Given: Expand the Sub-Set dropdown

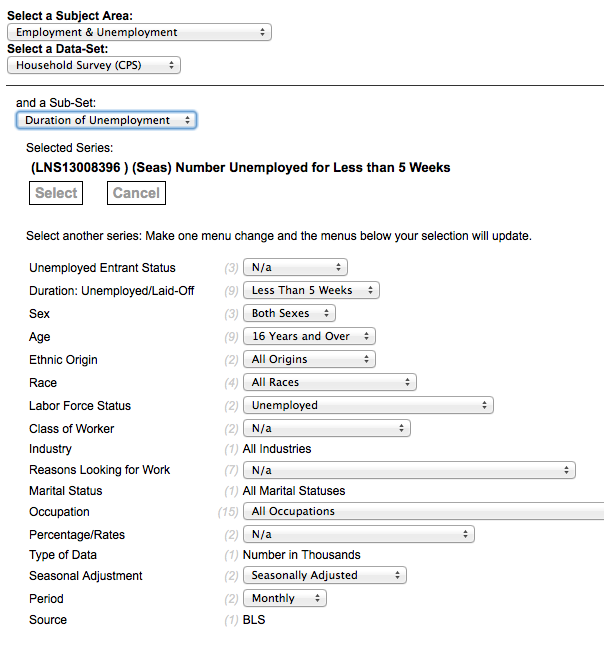Looking at the screenshot, I should pyautogui.click(x=106, y=120).
